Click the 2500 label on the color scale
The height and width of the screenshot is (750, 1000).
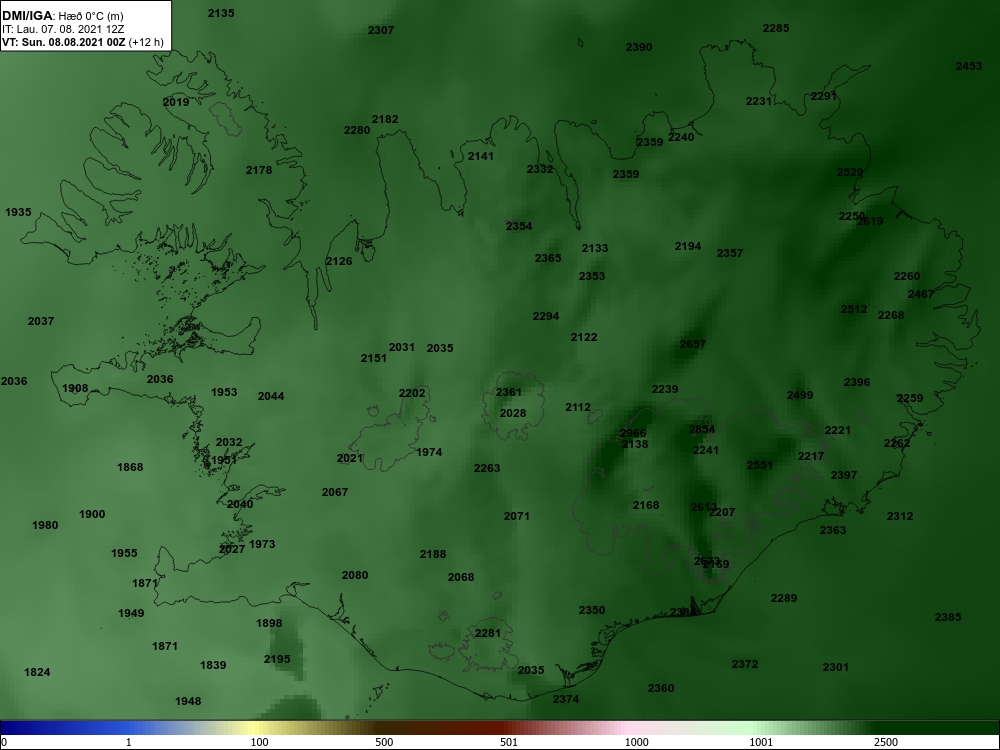[x=886, y=742]
